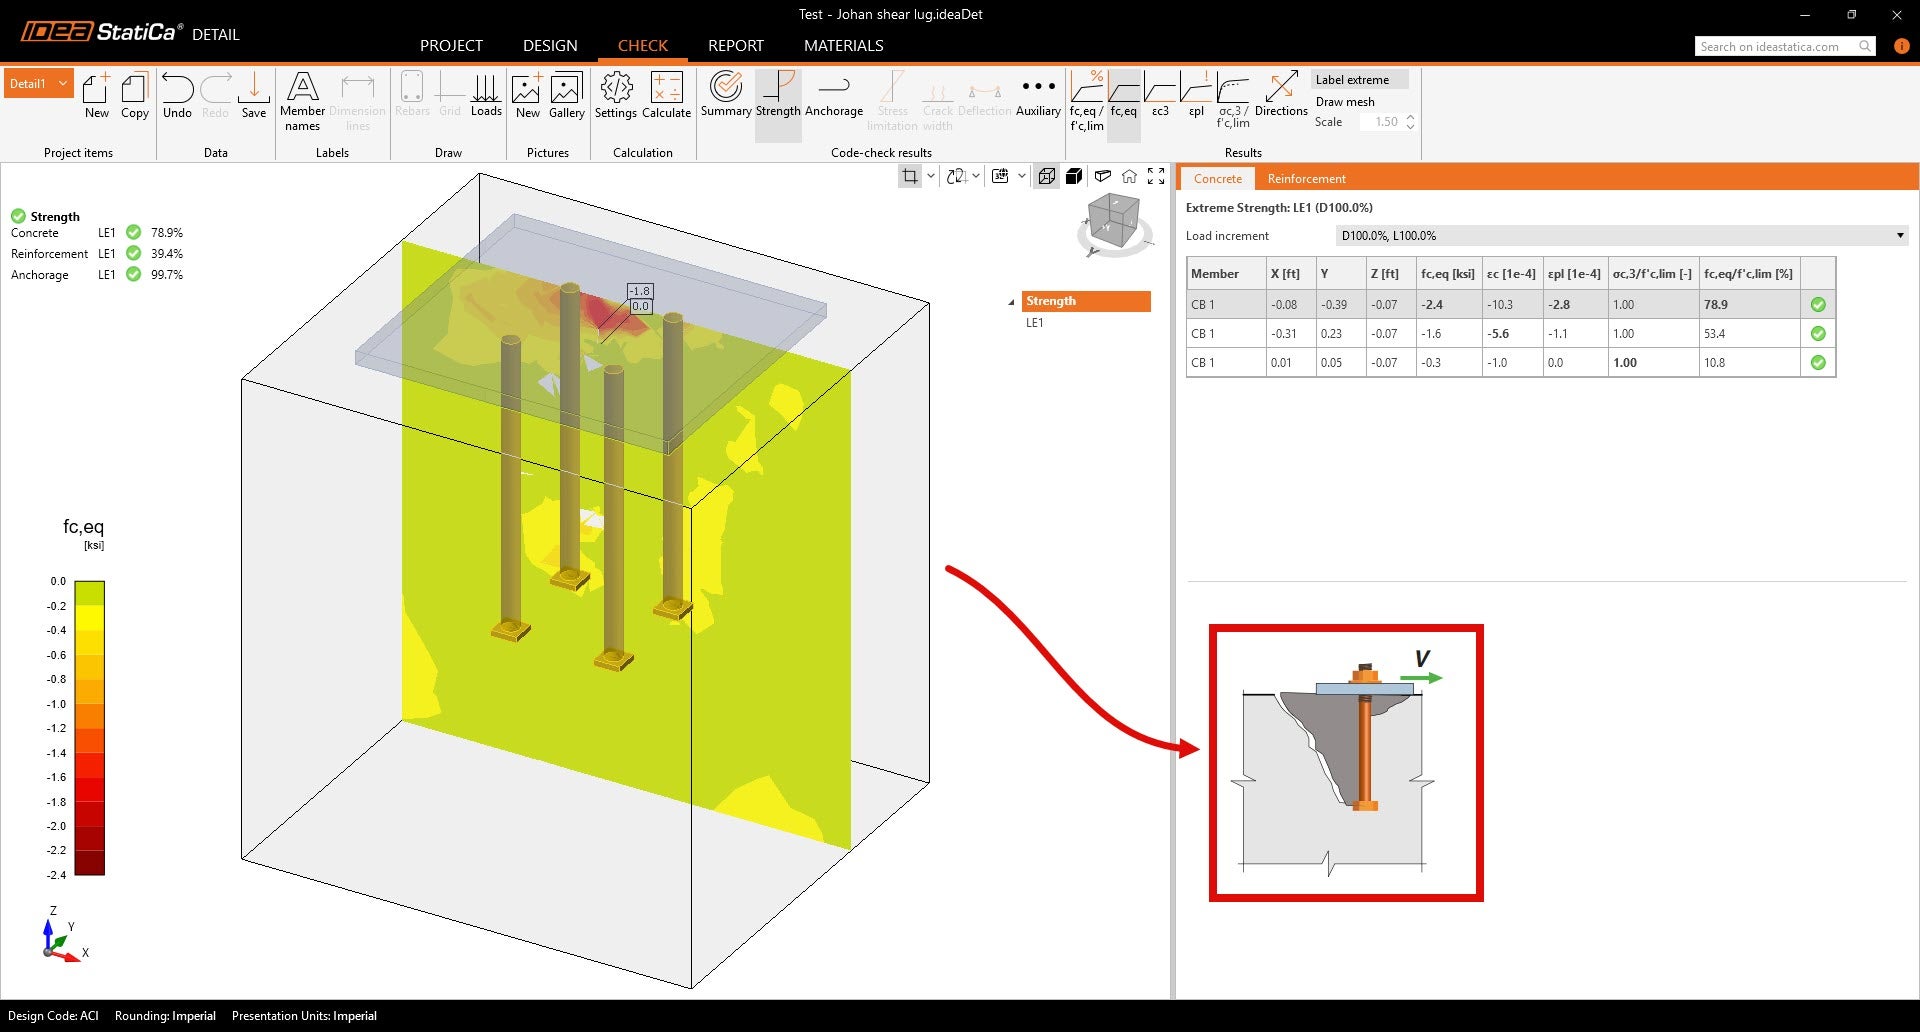Open the REPORT ribbon tab
The image size is (1920, 1032).
click(x=735, y=46)
